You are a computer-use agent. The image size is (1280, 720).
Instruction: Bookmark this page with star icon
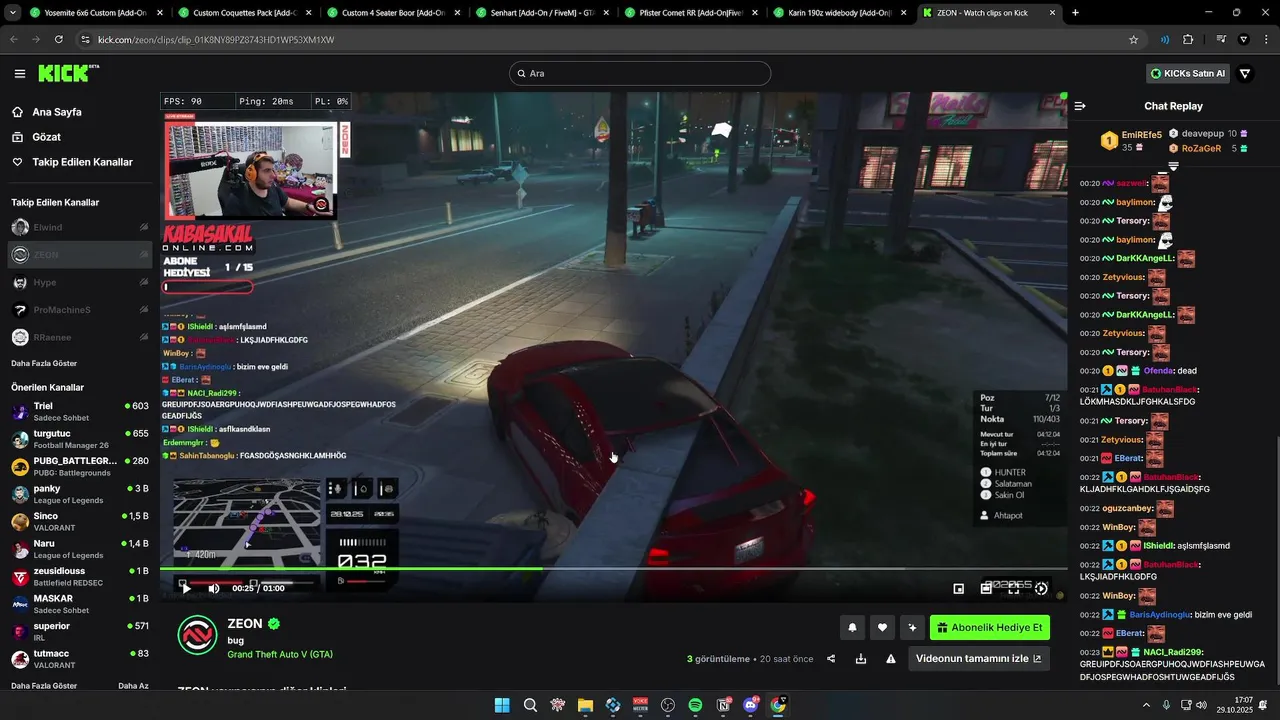click(1133, 39)
